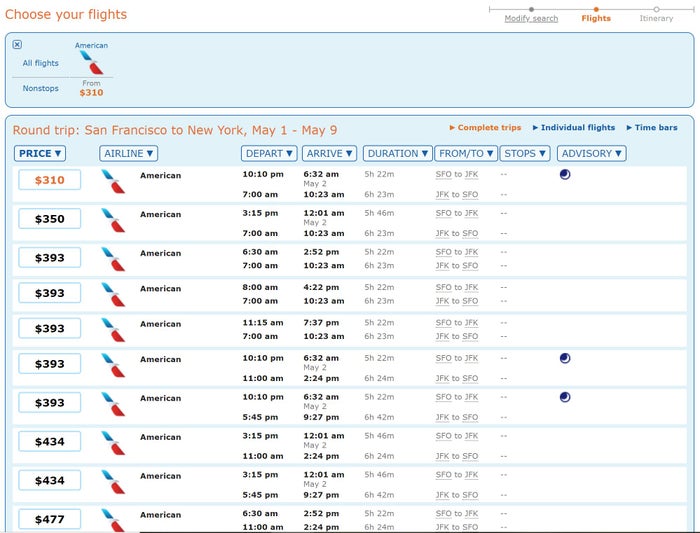Click the moon advisory icon on 11:00 am return
700x533 pixels.
565,358
